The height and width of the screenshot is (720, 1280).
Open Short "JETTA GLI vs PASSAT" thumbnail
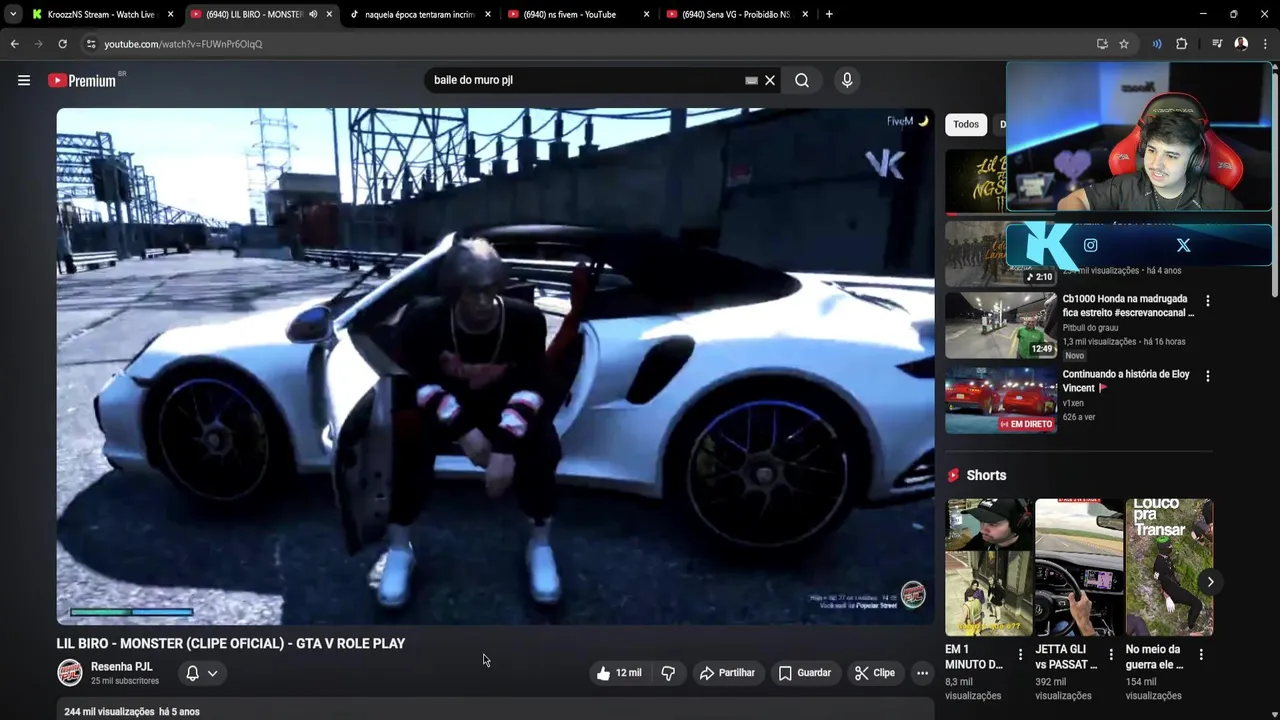coord(1079,567)
